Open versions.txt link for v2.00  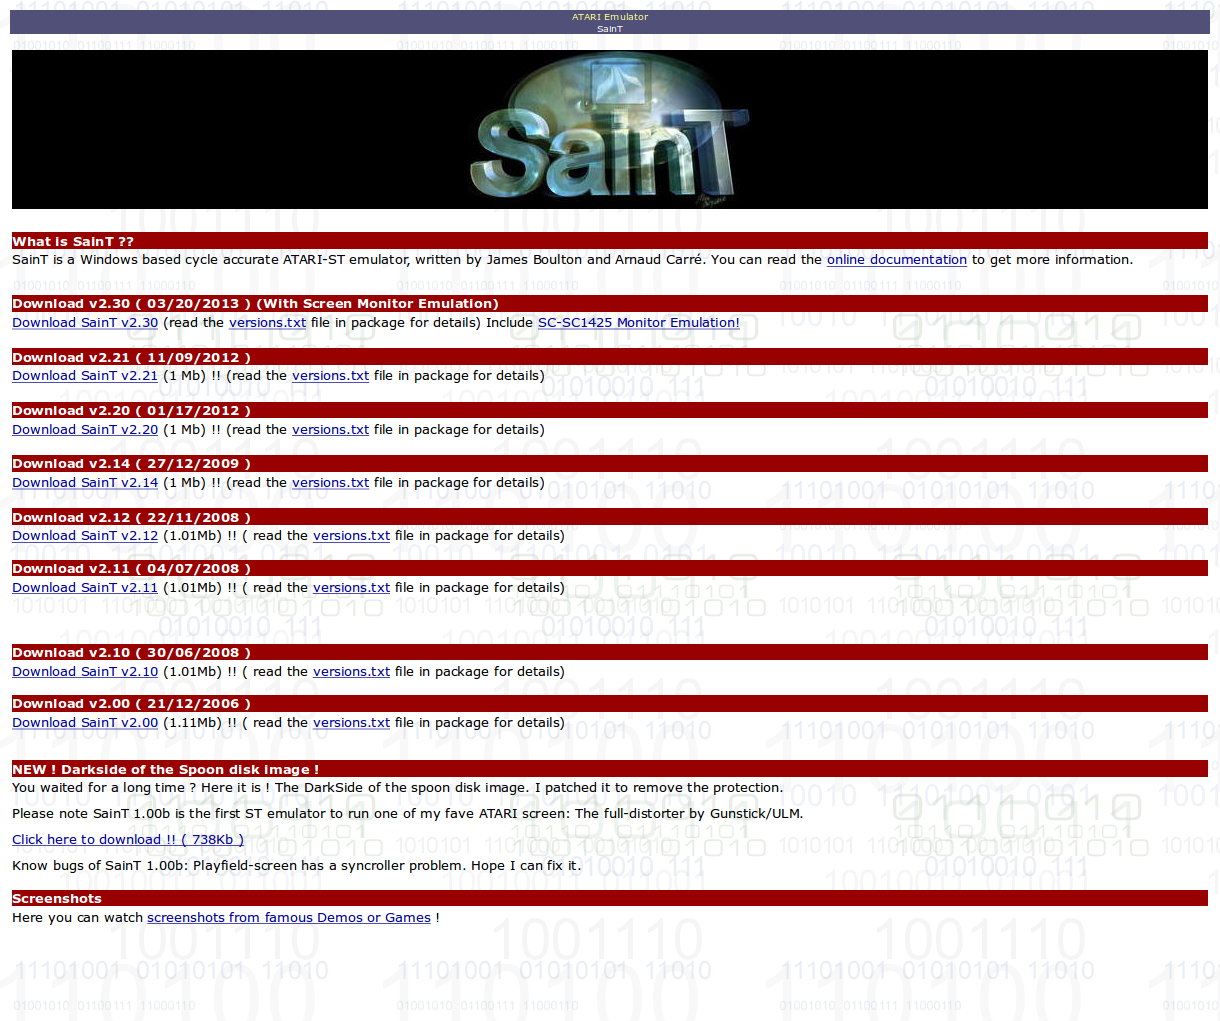351,723
